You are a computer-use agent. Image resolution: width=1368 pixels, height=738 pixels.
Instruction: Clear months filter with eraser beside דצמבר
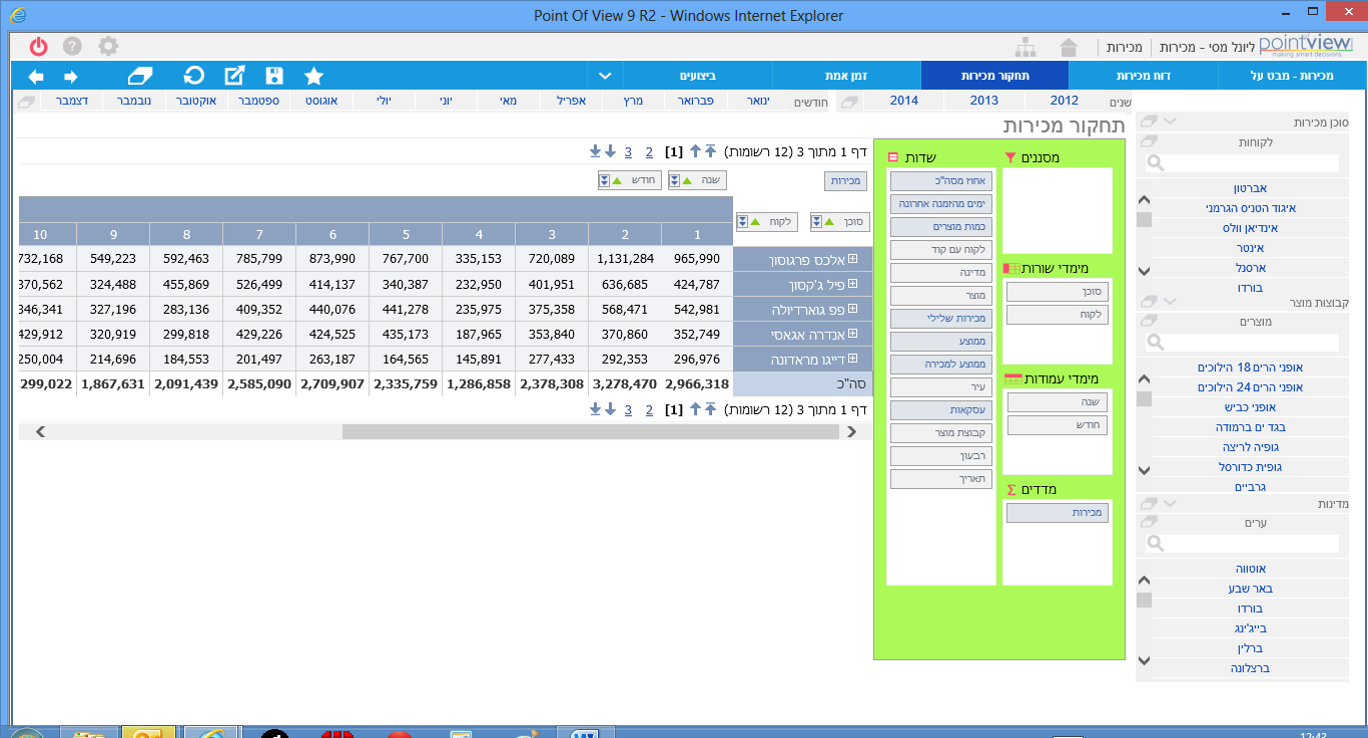pos(27,101)
